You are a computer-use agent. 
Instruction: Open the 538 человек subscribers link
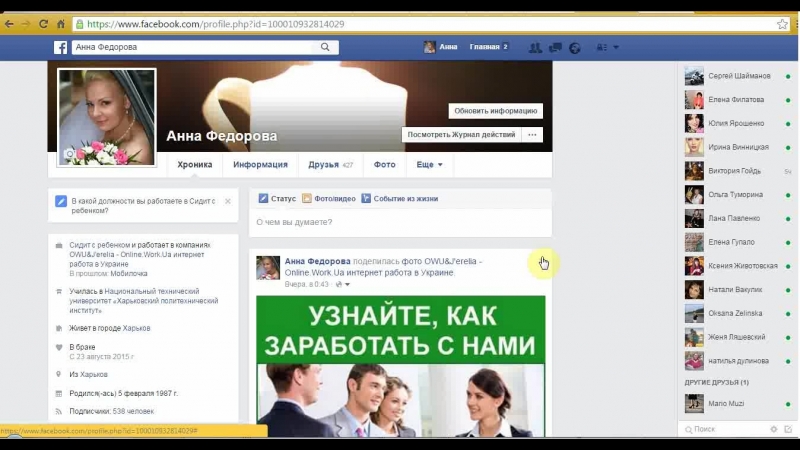tap(133, 411)
